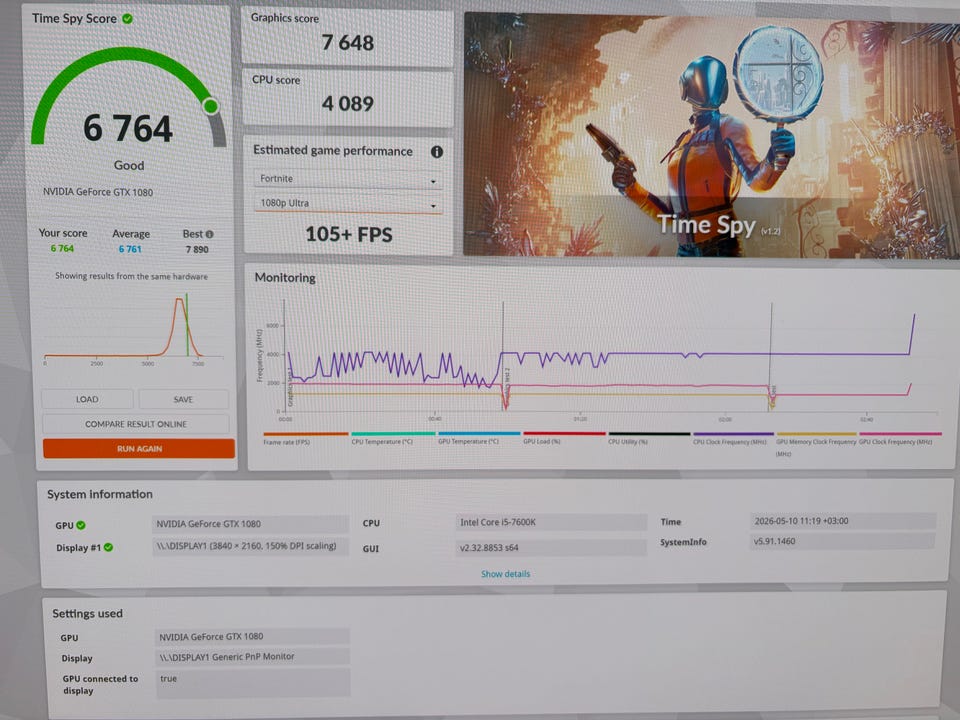The image size is (960, 720).
Task: Open the Fortnite game dropdown
Action: pos(348,179)
